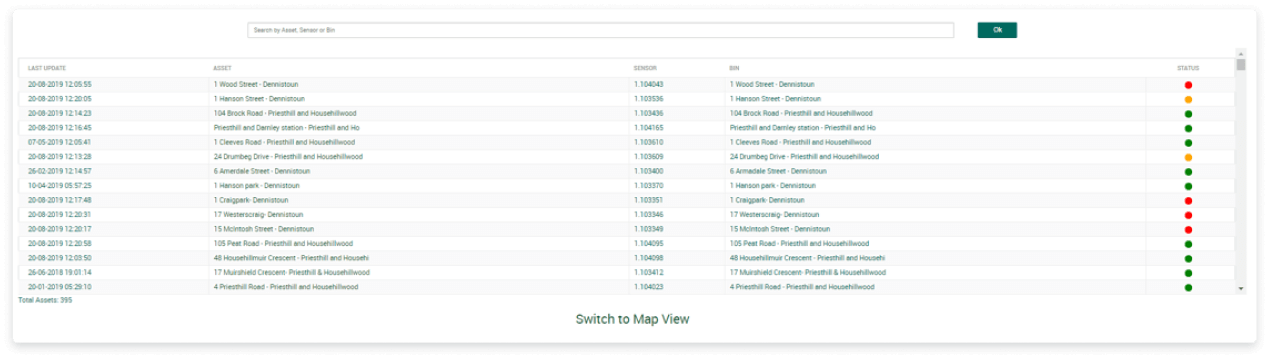
Task: Click green status dot for 1 Hanson park
Action: (x=1188, y=186)
